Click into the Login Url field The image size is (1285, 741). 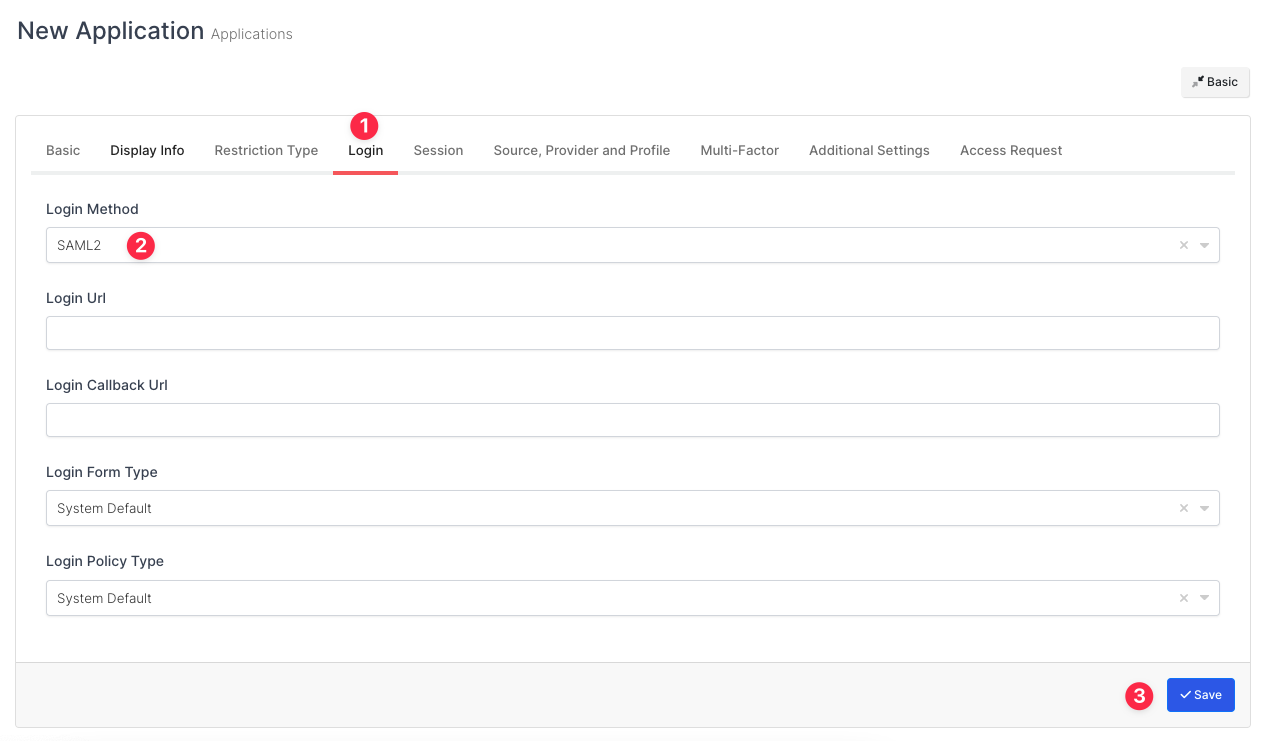point(632,333)
